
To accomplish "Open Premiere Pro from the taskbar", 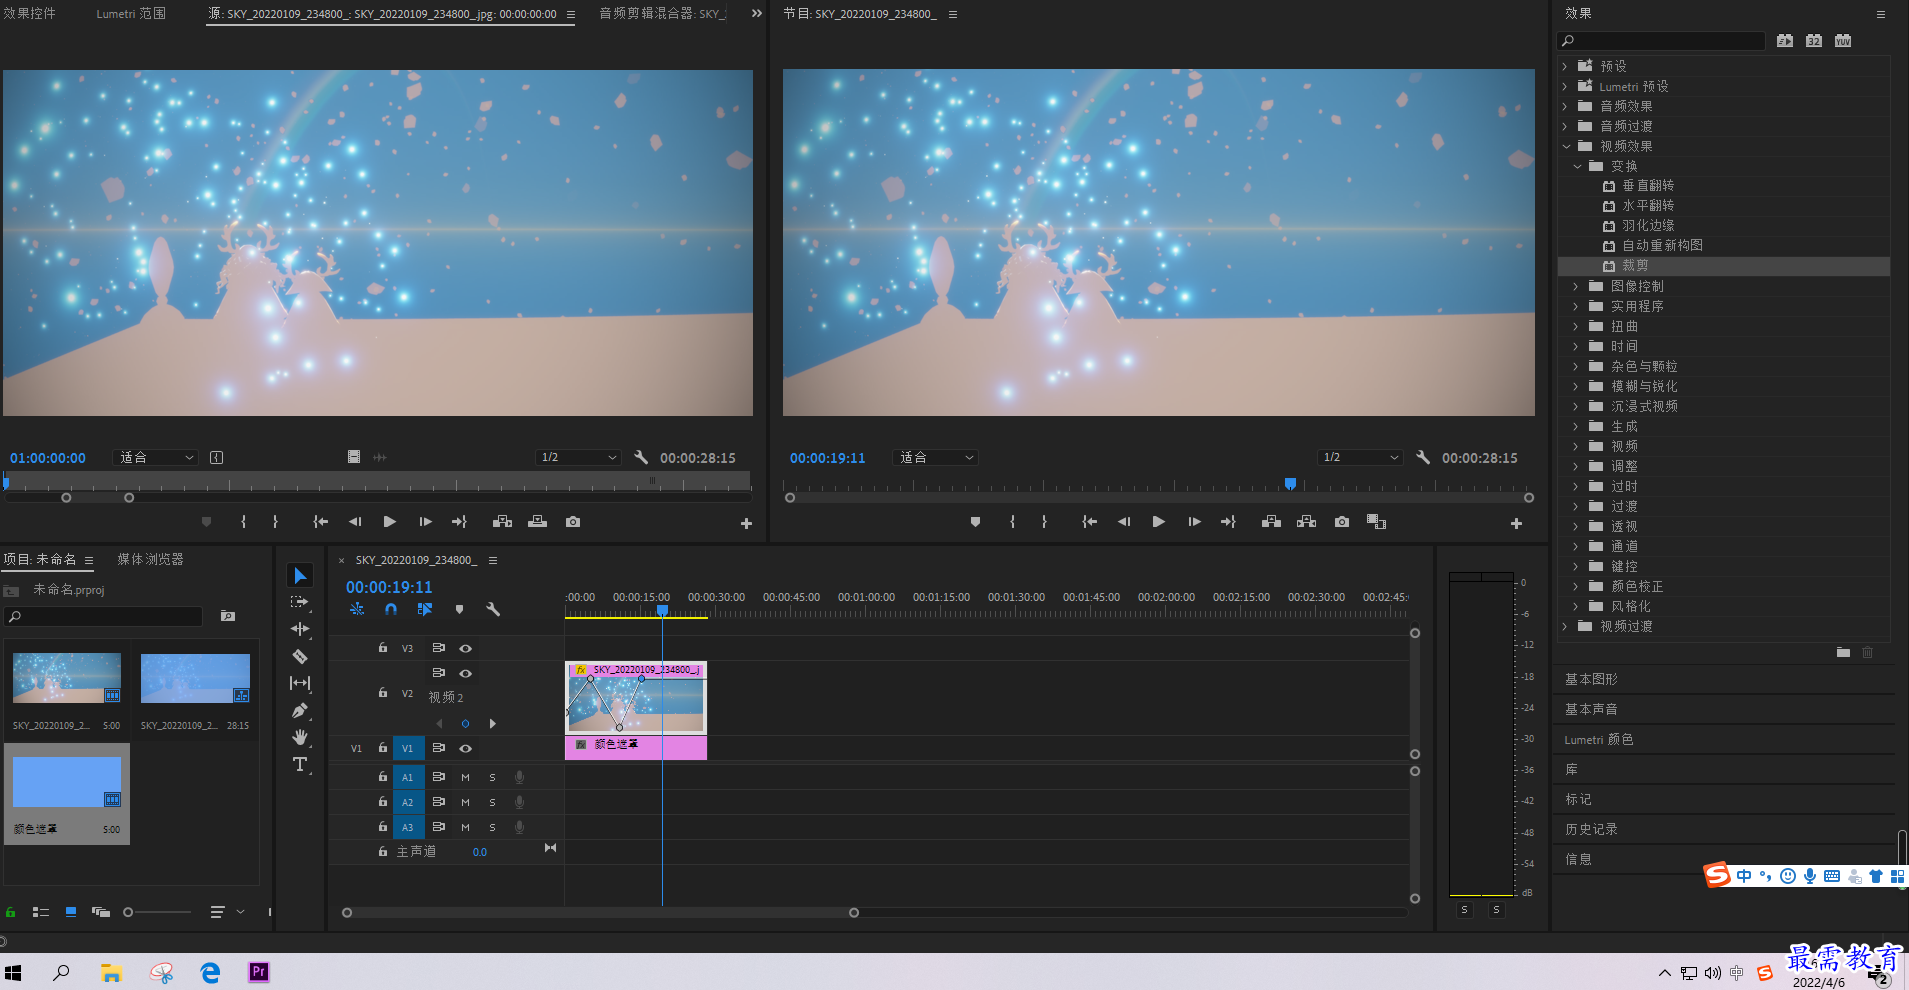I will click(259, 972).
